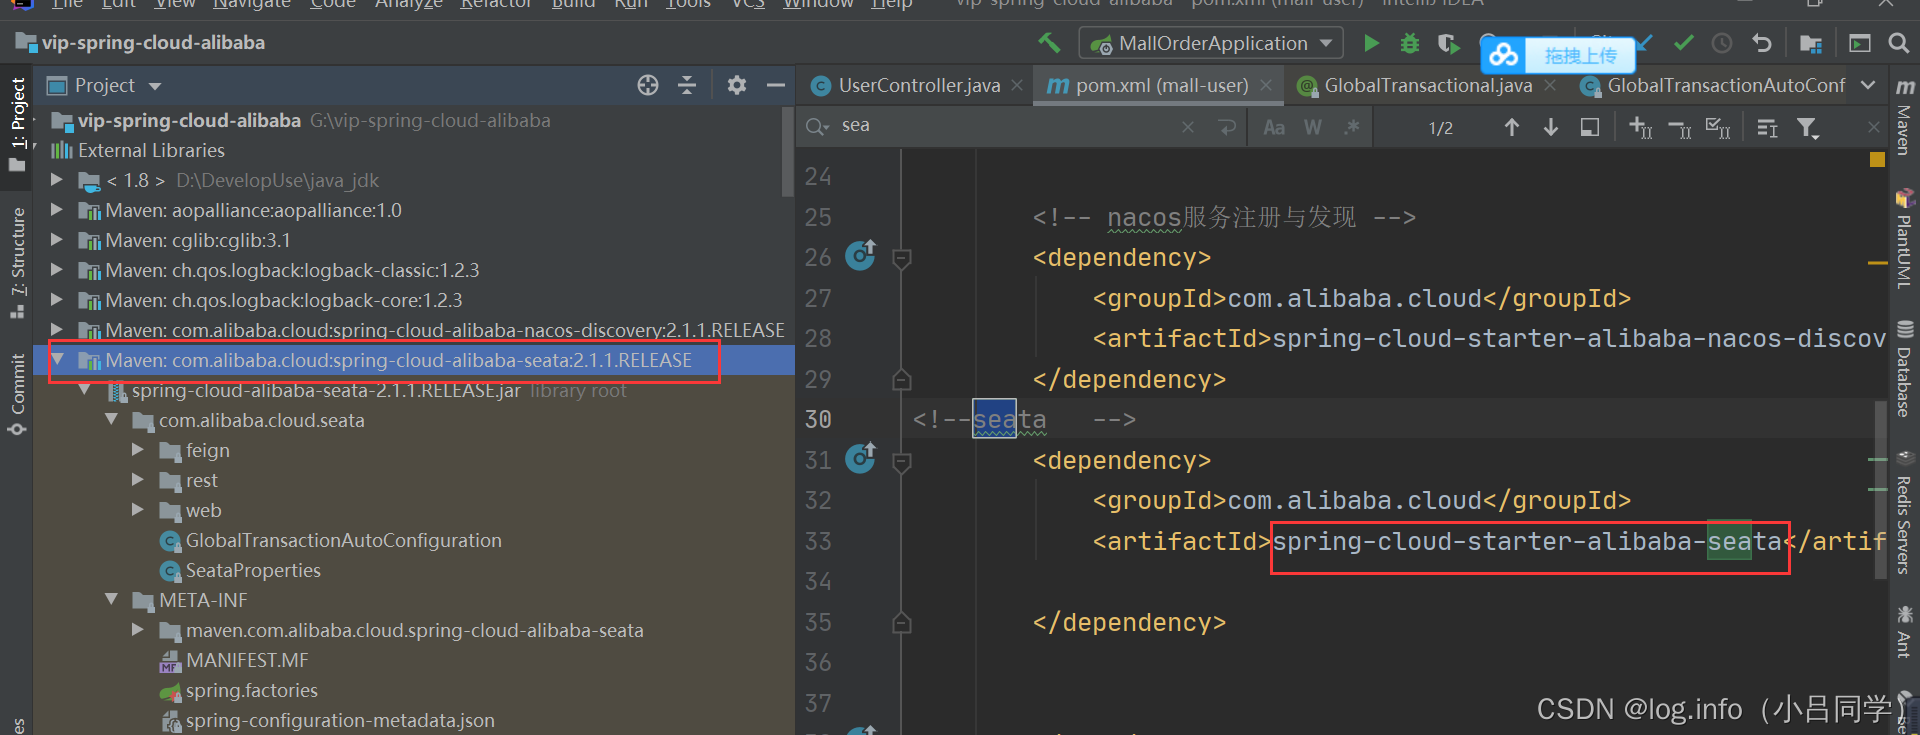Click gutter bean icon on line 26
Image resolution: width=1920 pixels, height=735 pixels.
click(861, 256)
